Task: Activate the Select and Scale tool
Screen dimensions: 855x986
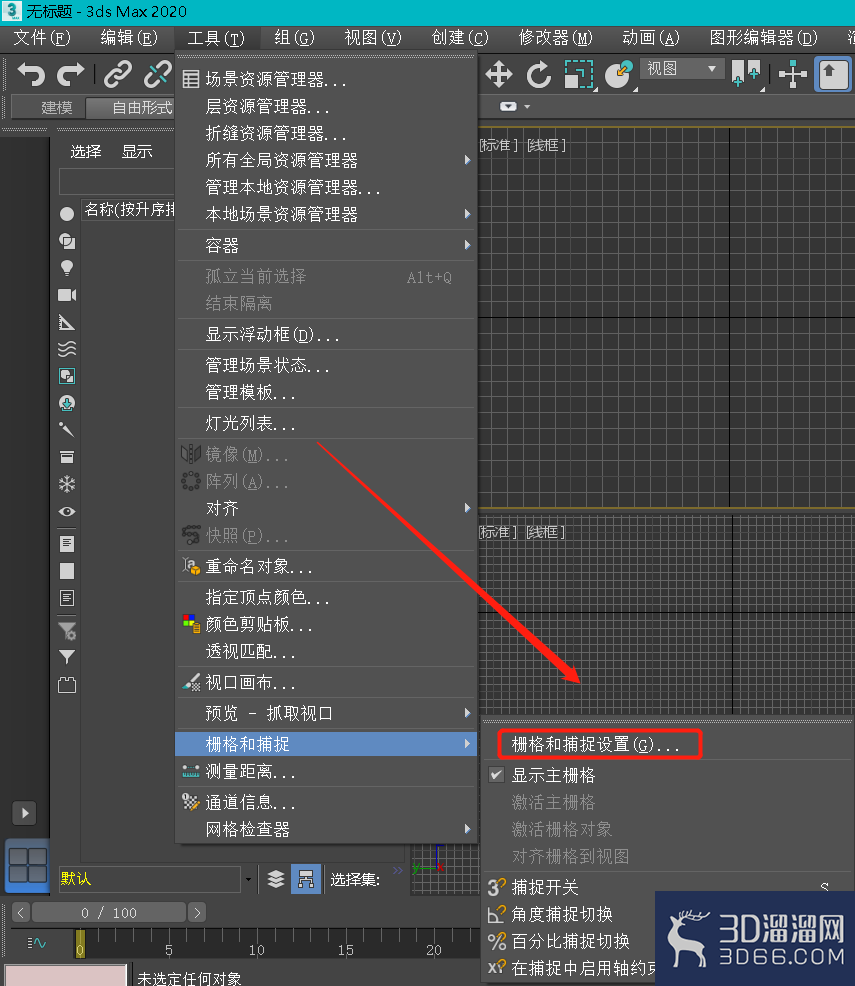Action: coord(579,74)
